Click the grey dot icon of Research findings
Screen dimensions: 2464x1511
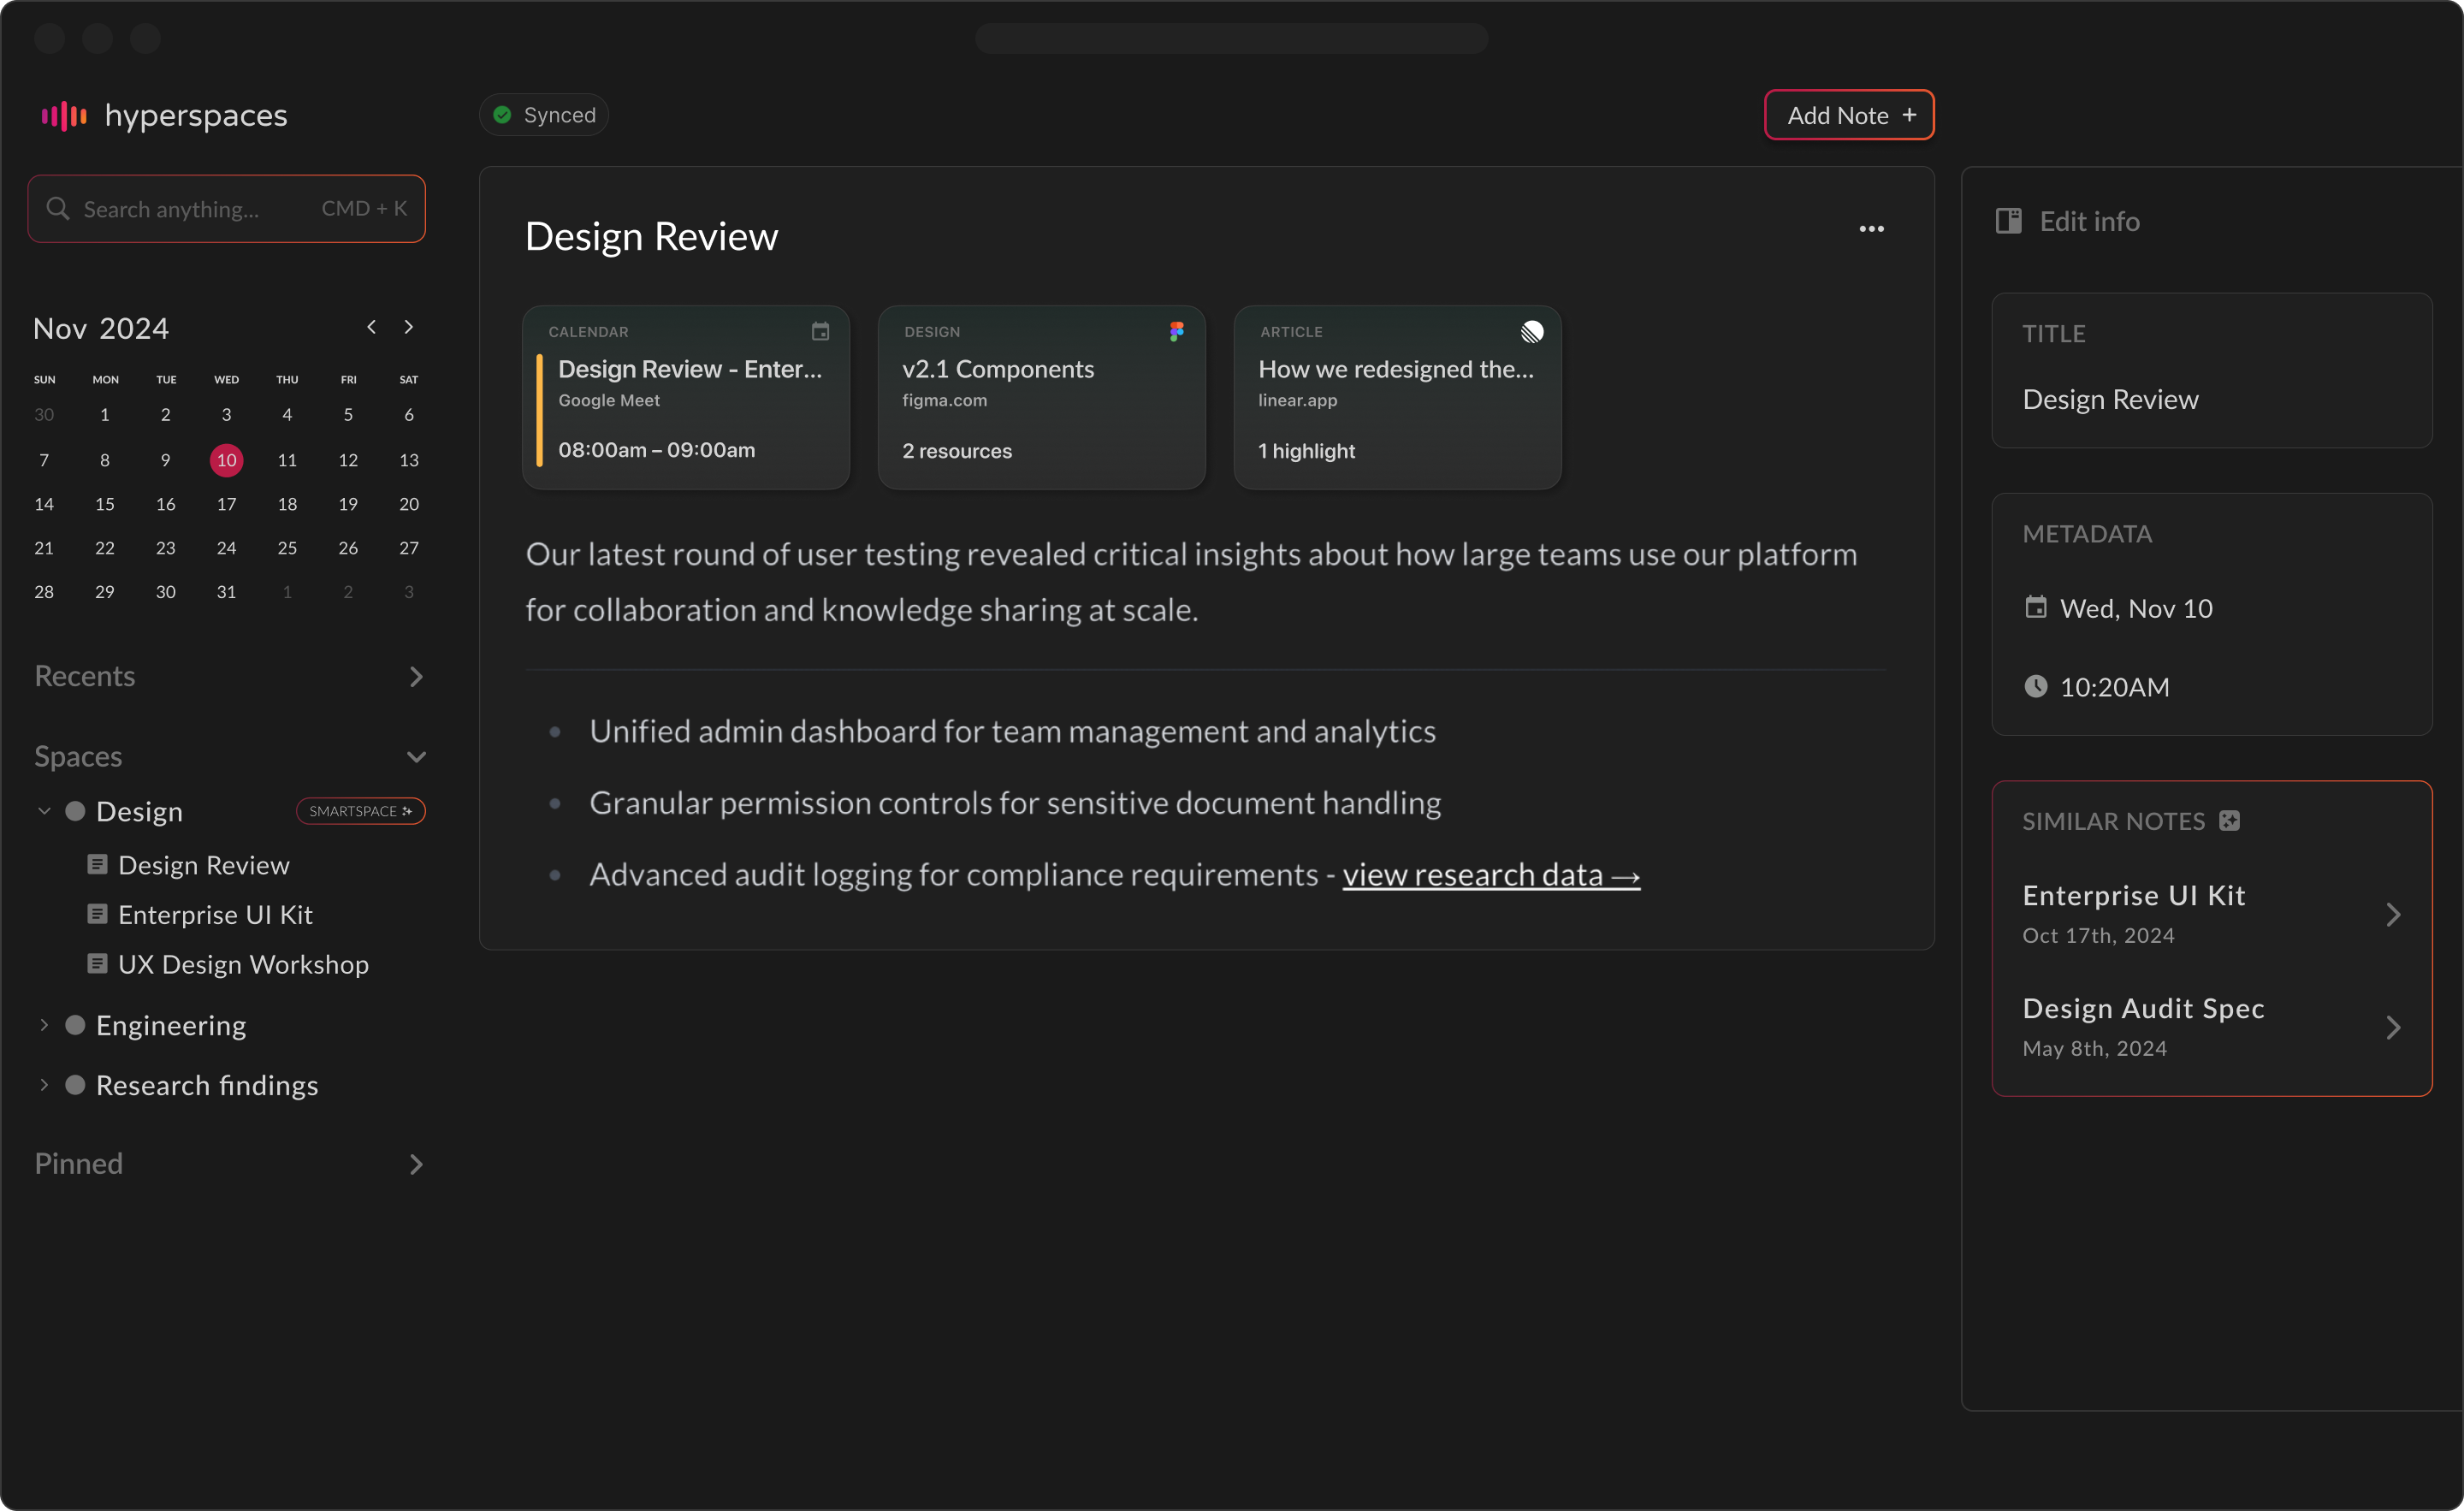[75, 1085]
